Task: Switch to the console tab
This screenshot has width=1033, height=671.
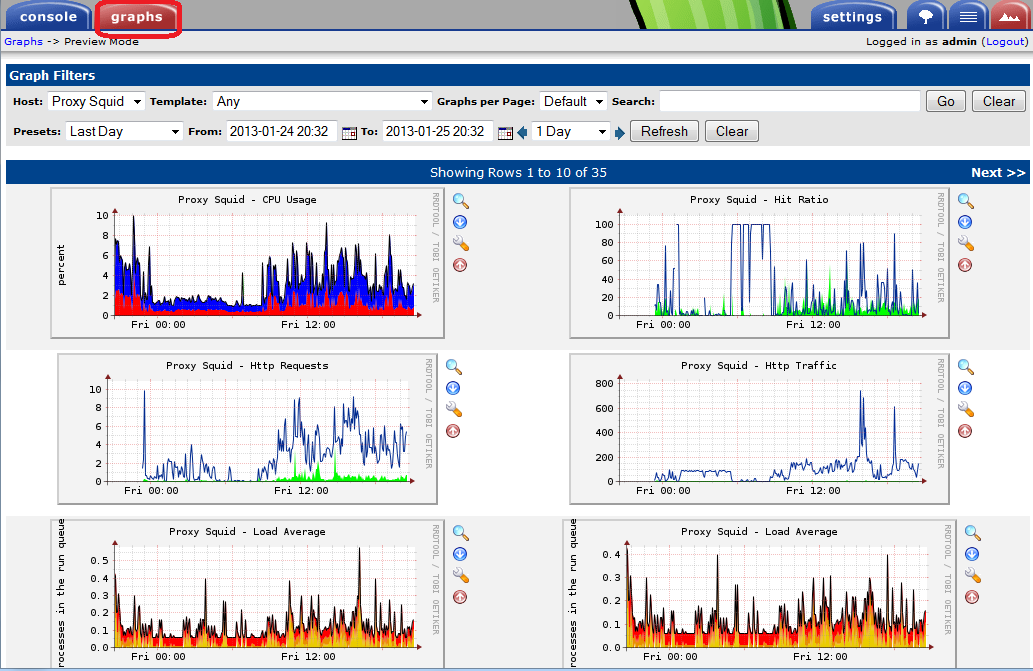Action: pyautogui.click(x=48, y=16)
